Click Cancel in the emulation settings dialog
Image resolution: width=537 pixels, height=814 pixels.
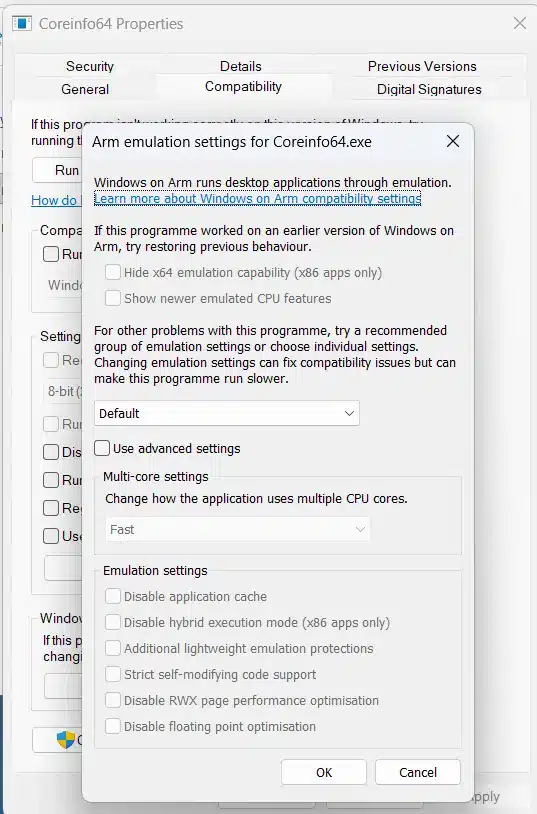coord(418,772)
